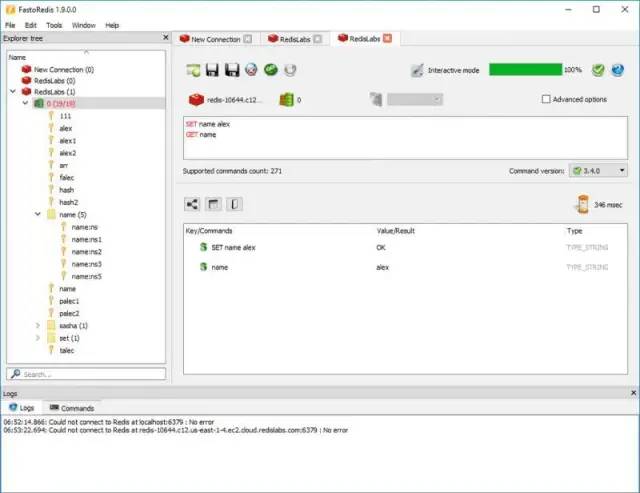Switch to the Commands log tab
640x493 pixels.
(72, 408)
